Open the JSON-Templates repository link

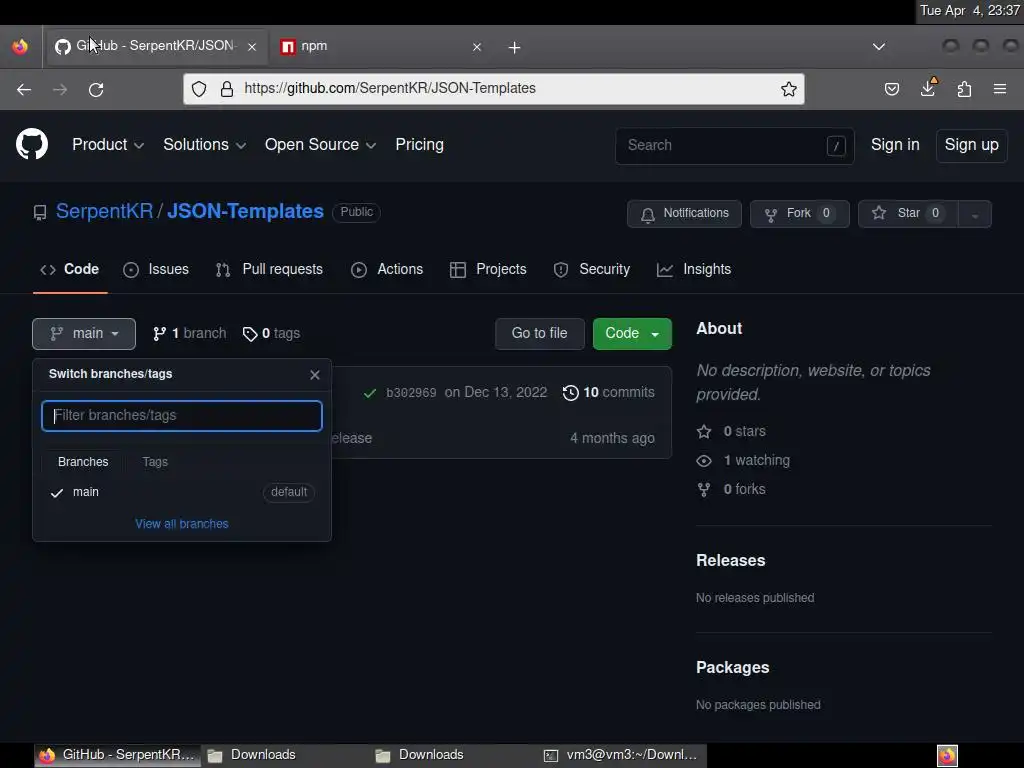(246, 212)
